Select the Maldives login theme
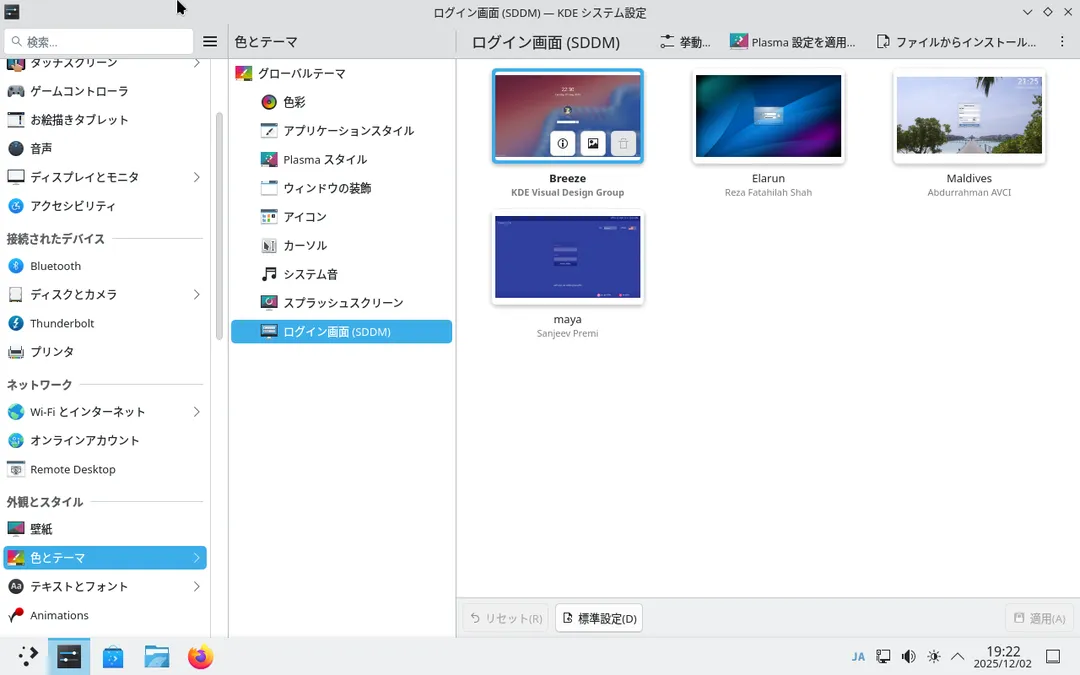This screenshot has width=1080, height=675. [x=968, y=115]
